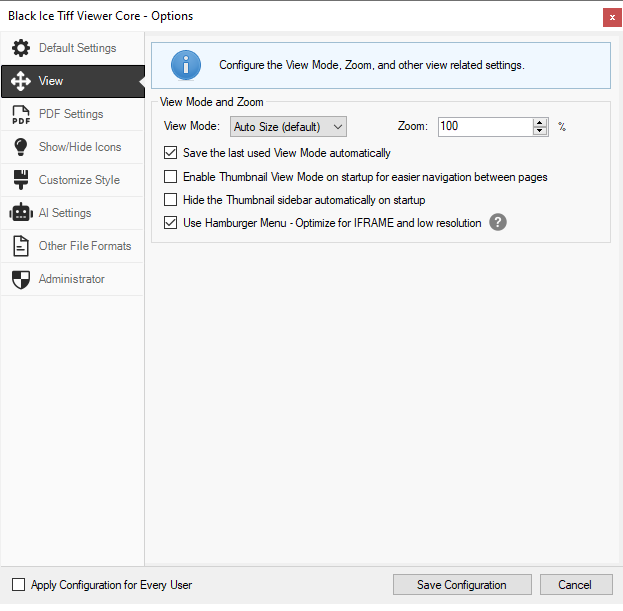623x611 pixels.
Task: Toggle the Use Hamburger Menu checkbox
Action: click(170, 222)
